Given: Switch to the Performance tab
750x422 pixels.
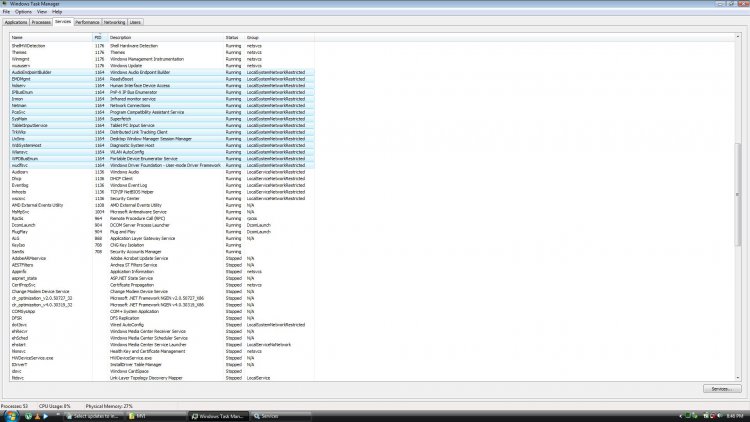Looking at the screenshot, I should pos(88,22).
